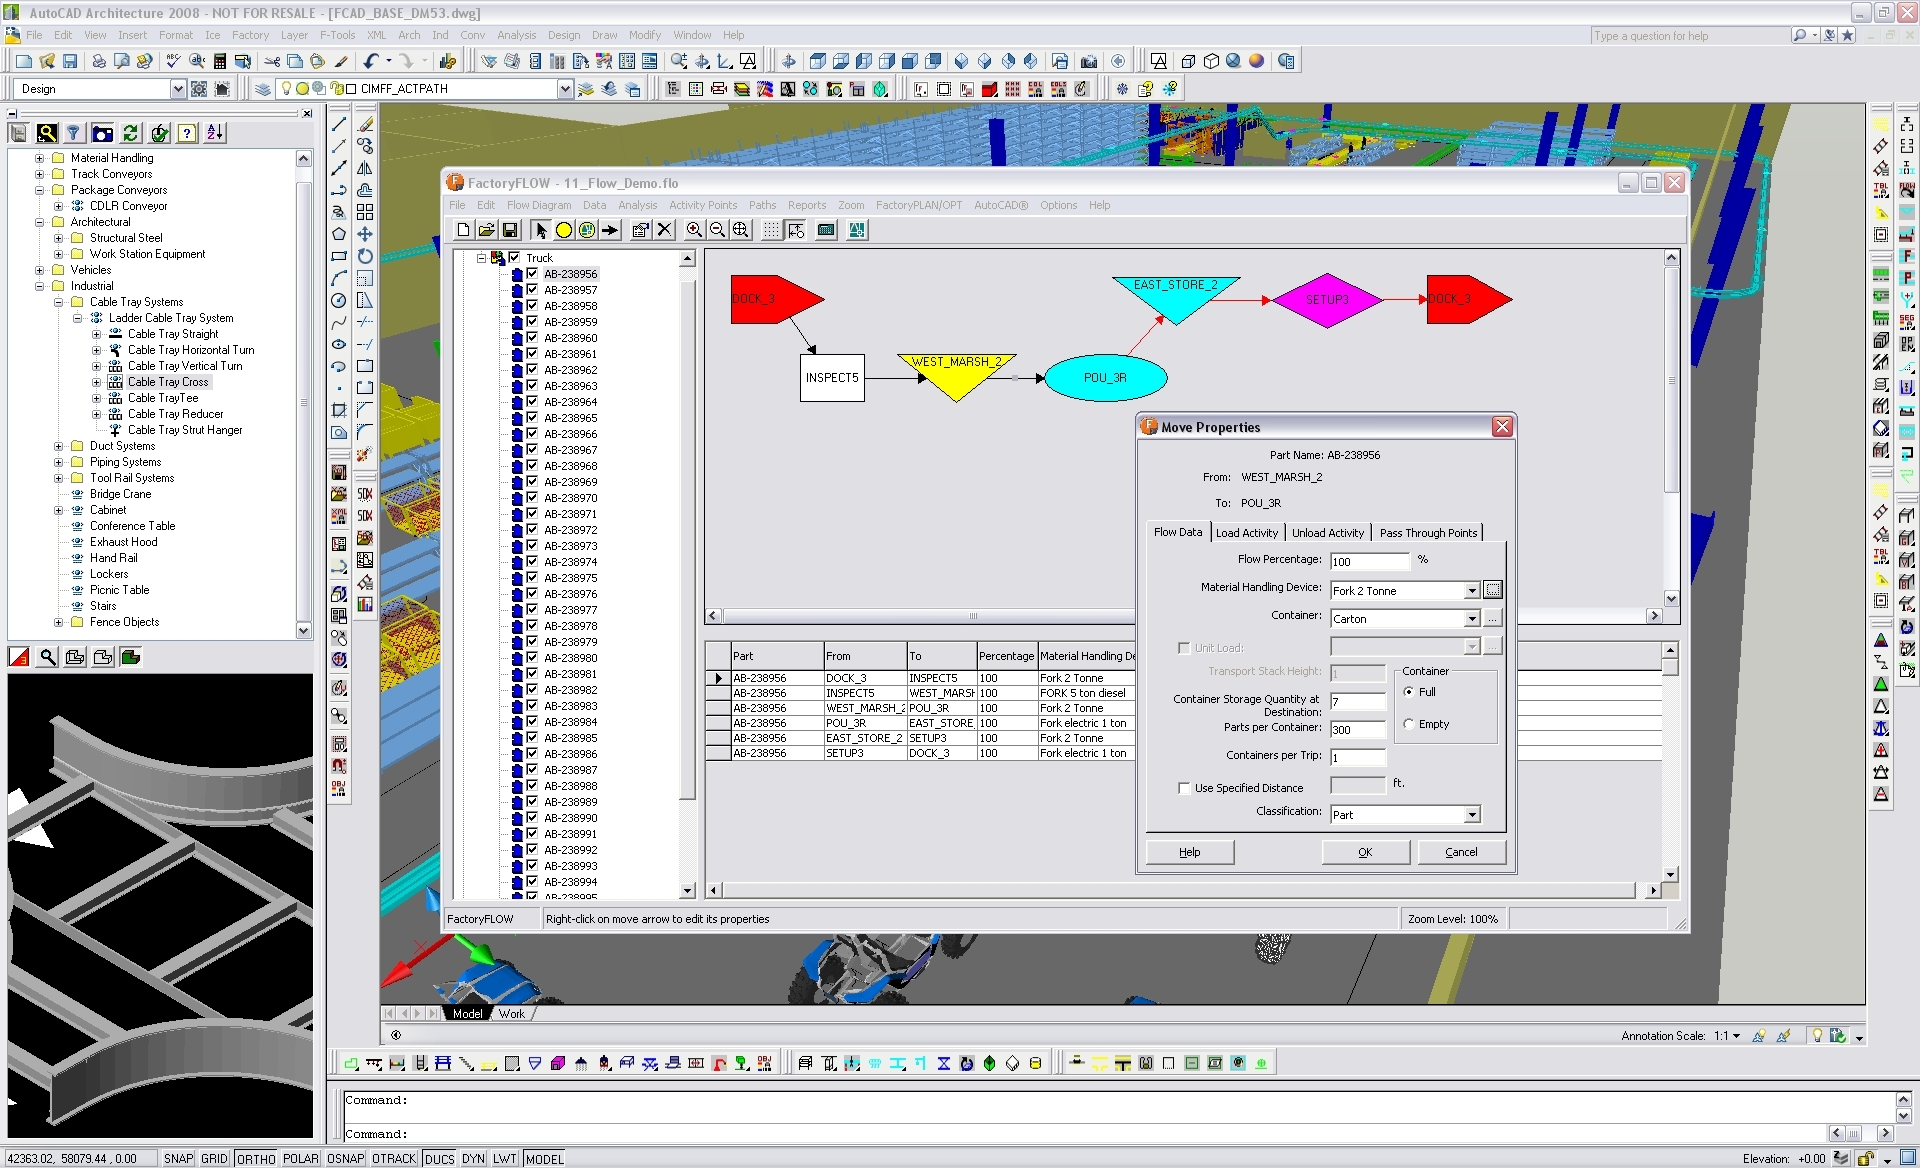
Task: Click the Flow Percentage input field
Action: click(1369, 562)
